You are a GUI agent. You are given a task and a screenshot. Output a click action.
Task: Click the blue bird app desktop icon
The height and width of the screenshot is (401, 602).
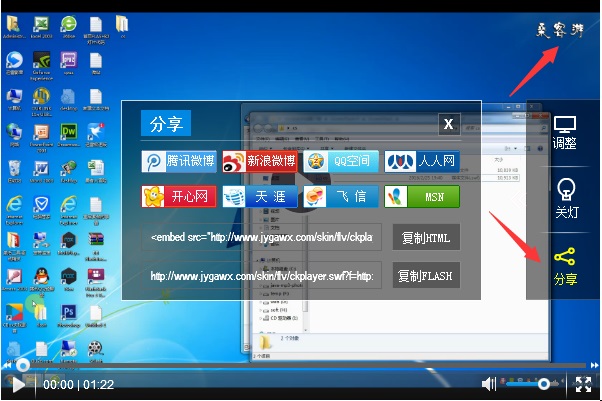[96, 135]
